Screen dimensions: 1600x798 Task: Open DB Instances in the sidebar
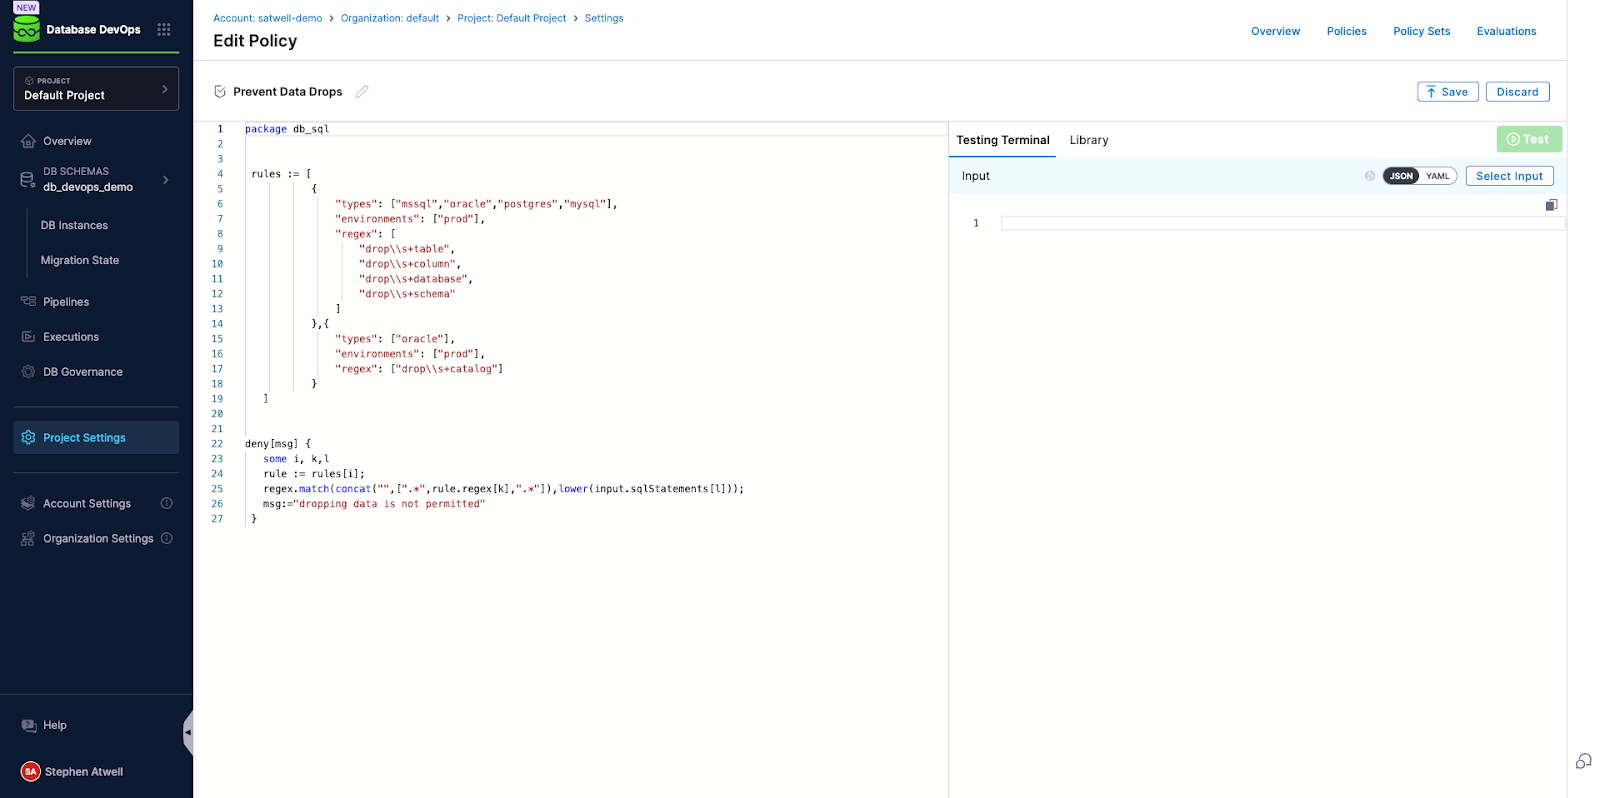pyautogui.click(x=74, y=225)
